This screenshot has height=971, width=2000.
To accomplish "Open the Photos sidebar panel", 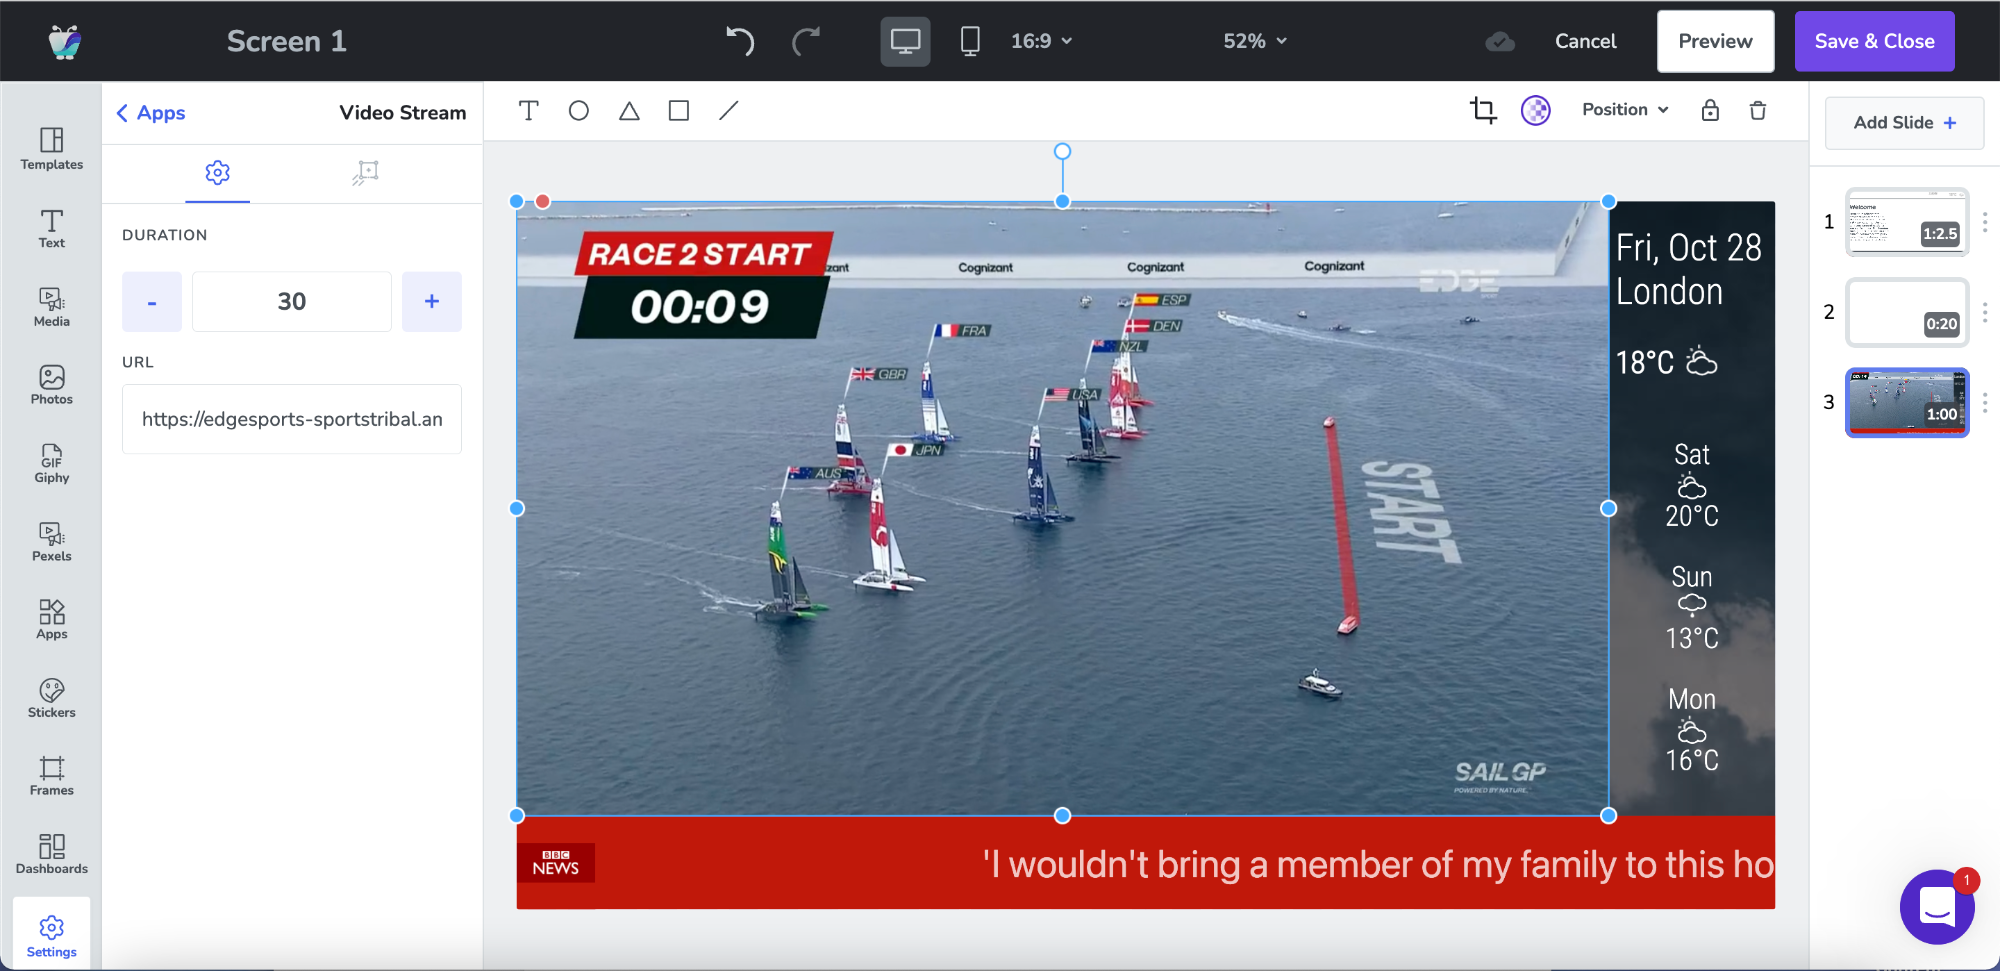I will (x=52, y=385).
